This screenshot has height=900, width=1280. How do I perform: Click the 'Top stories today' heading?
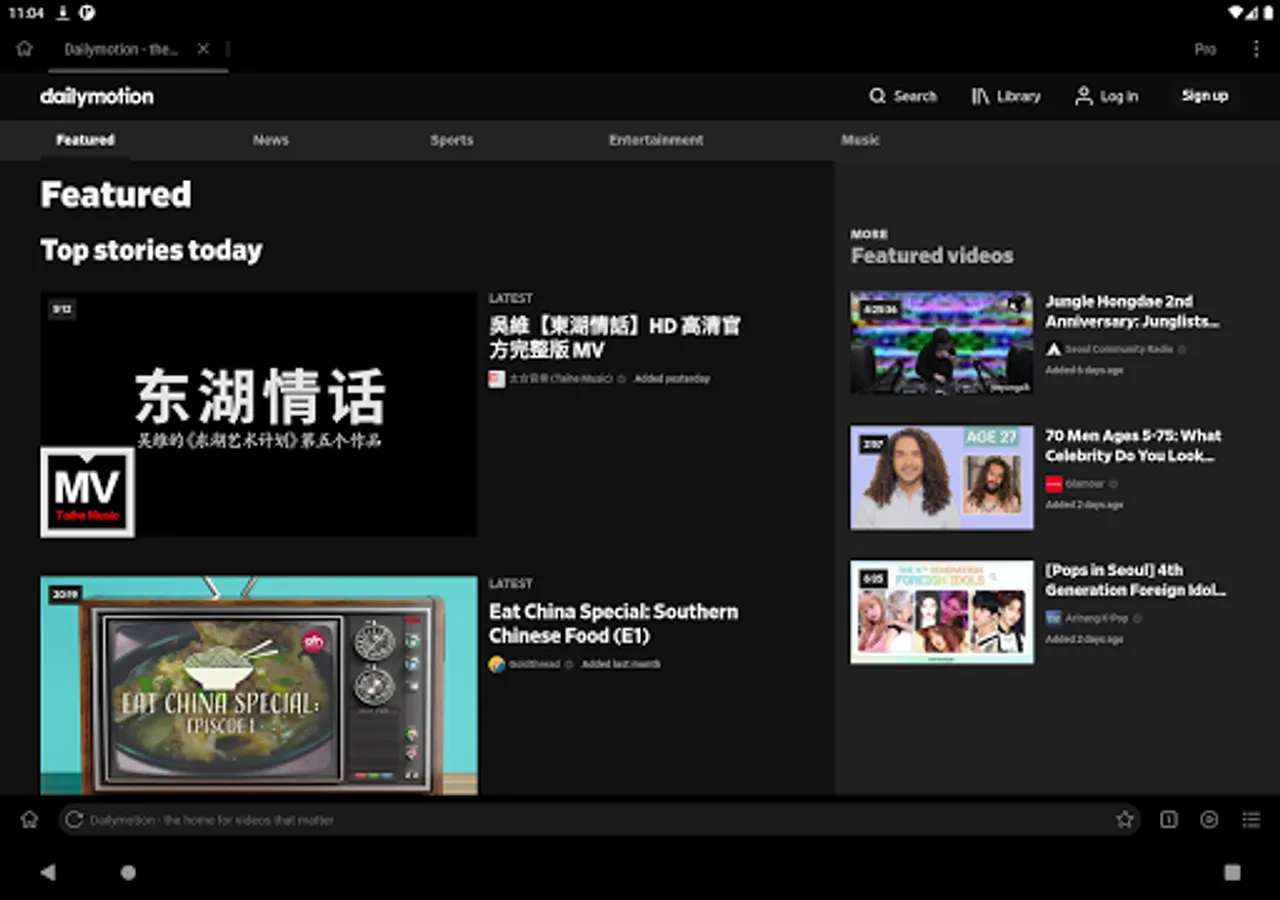(x=151, y=250)
